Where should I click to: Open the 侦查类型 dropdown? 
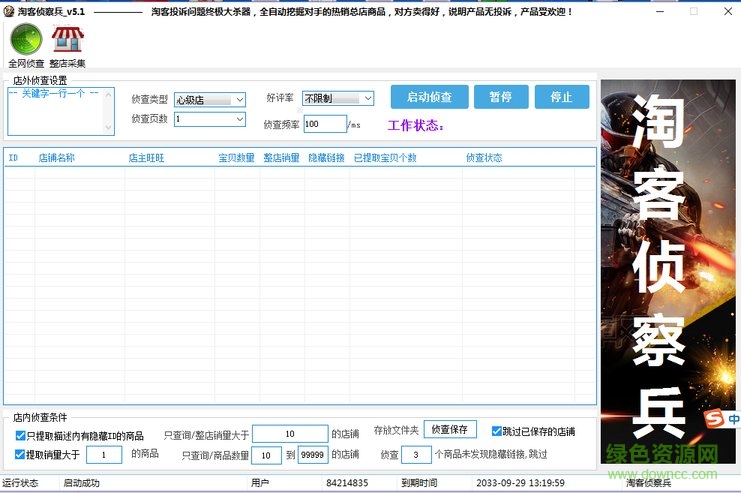click(210, 100)
